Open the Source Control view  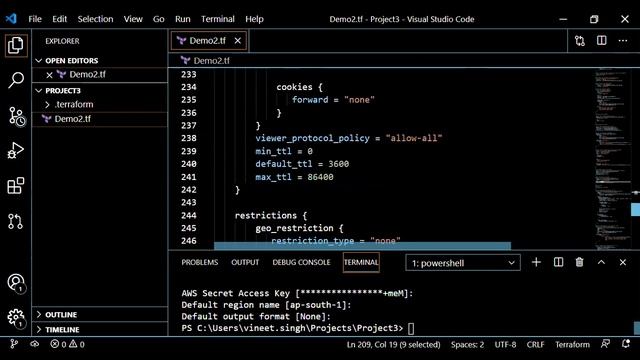point(16,116)
